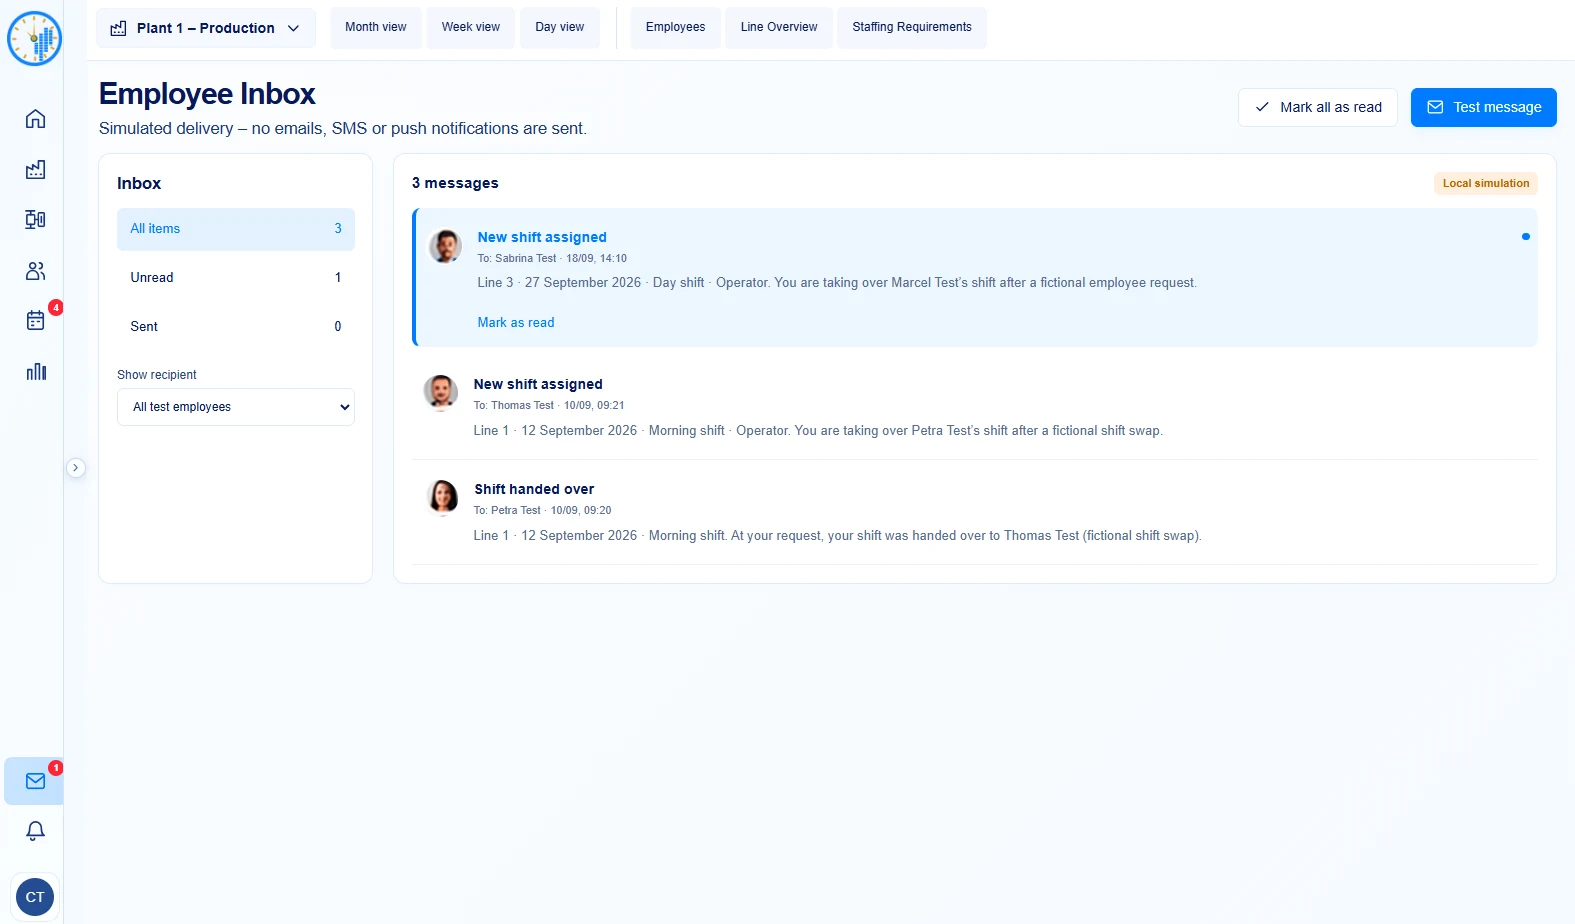Select the Unread inbox filter
This screenshot has width=1575, height=924.
236,278
